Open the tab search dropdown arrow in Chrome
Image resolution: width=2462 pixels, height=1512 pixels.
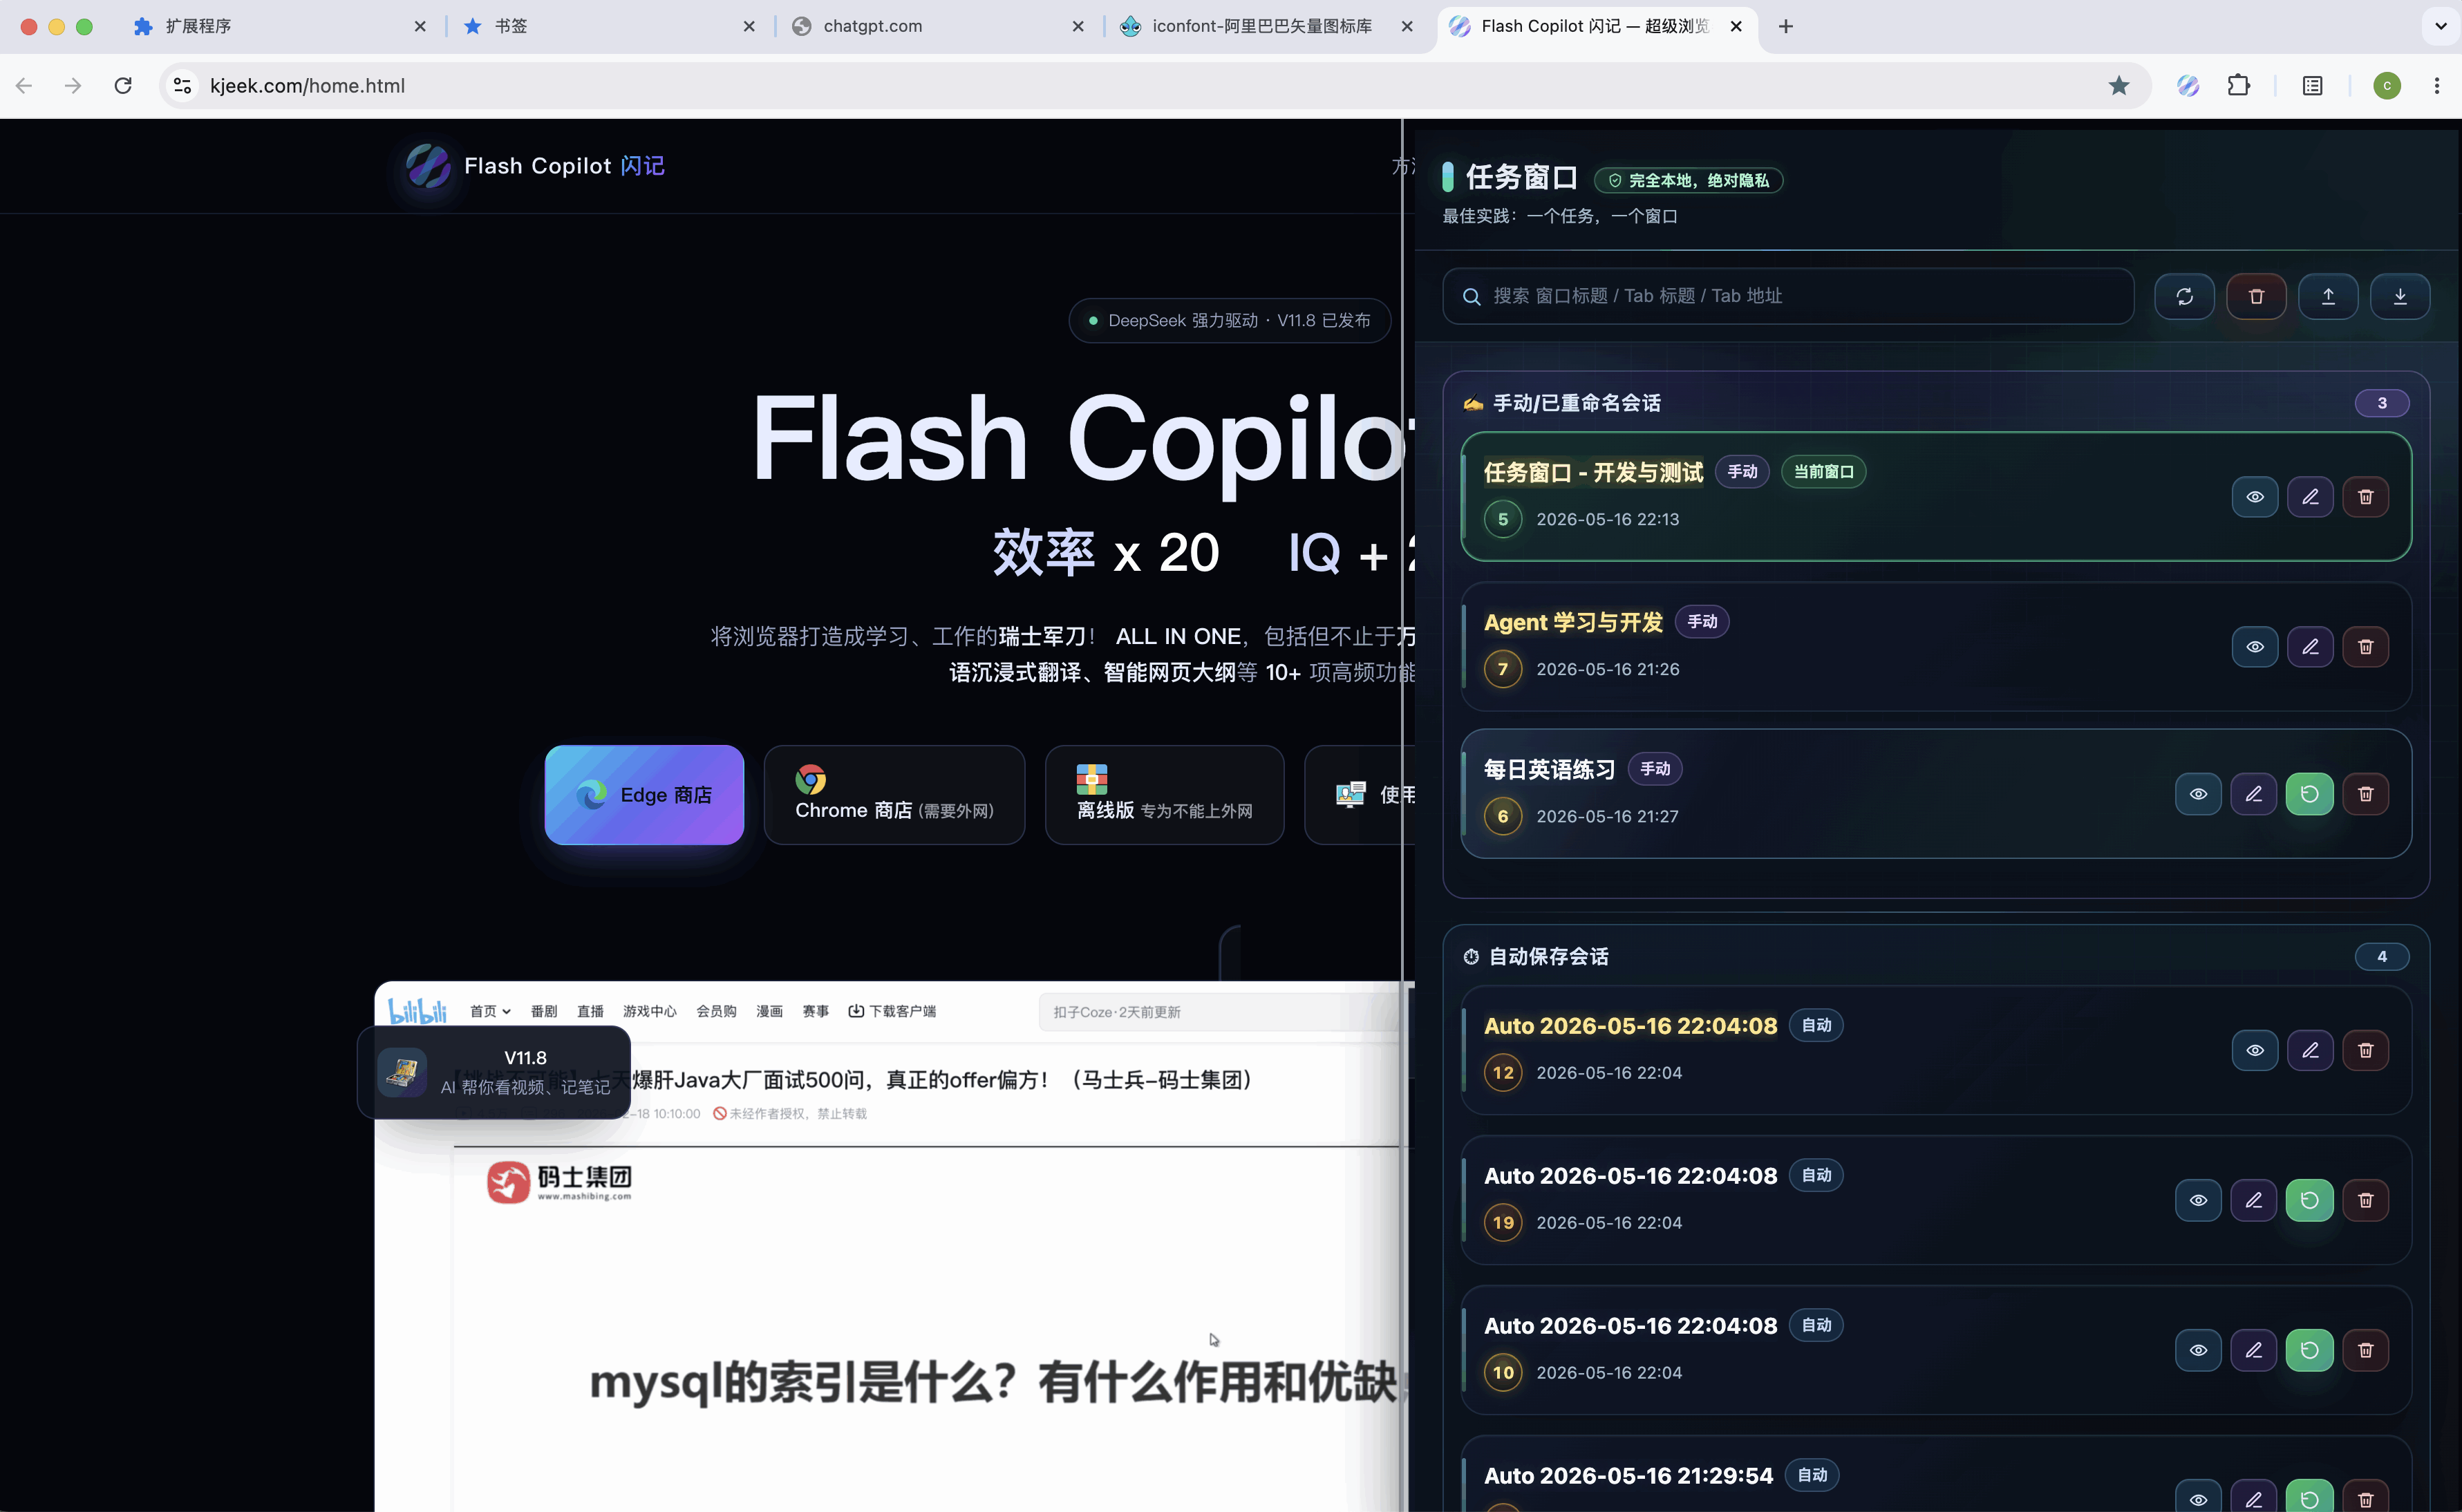point(2441,26)
